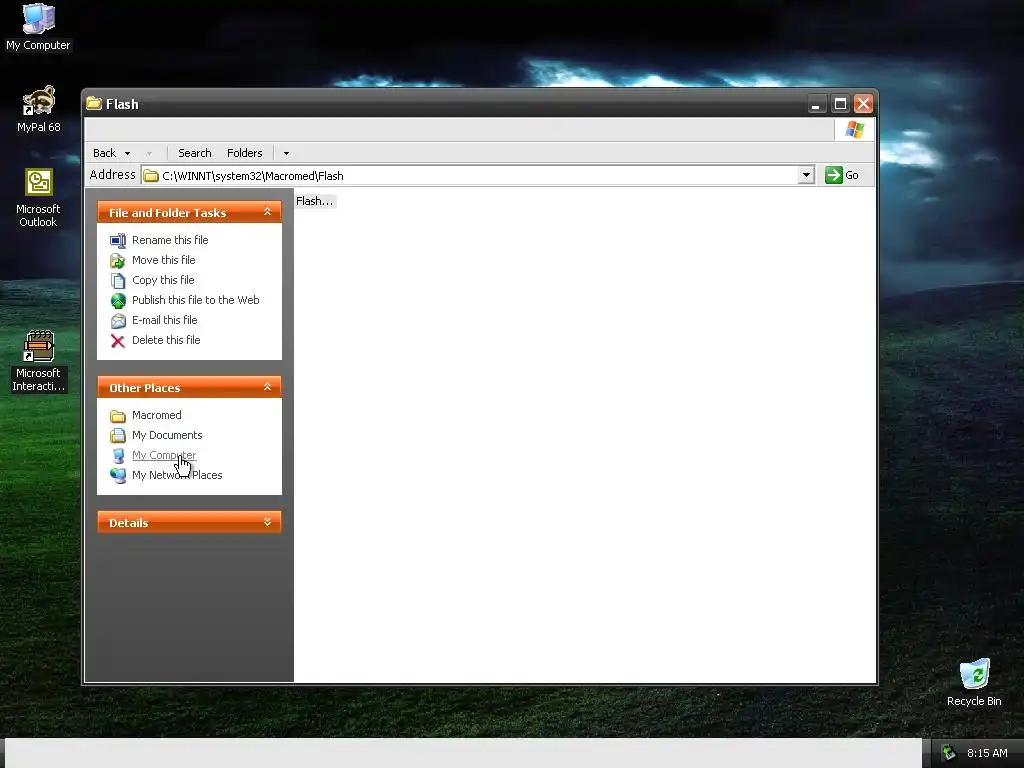Click the folder icon in address bar
Image resolution: width=1024 pixels, height=768 pixels.
point(151,176)
